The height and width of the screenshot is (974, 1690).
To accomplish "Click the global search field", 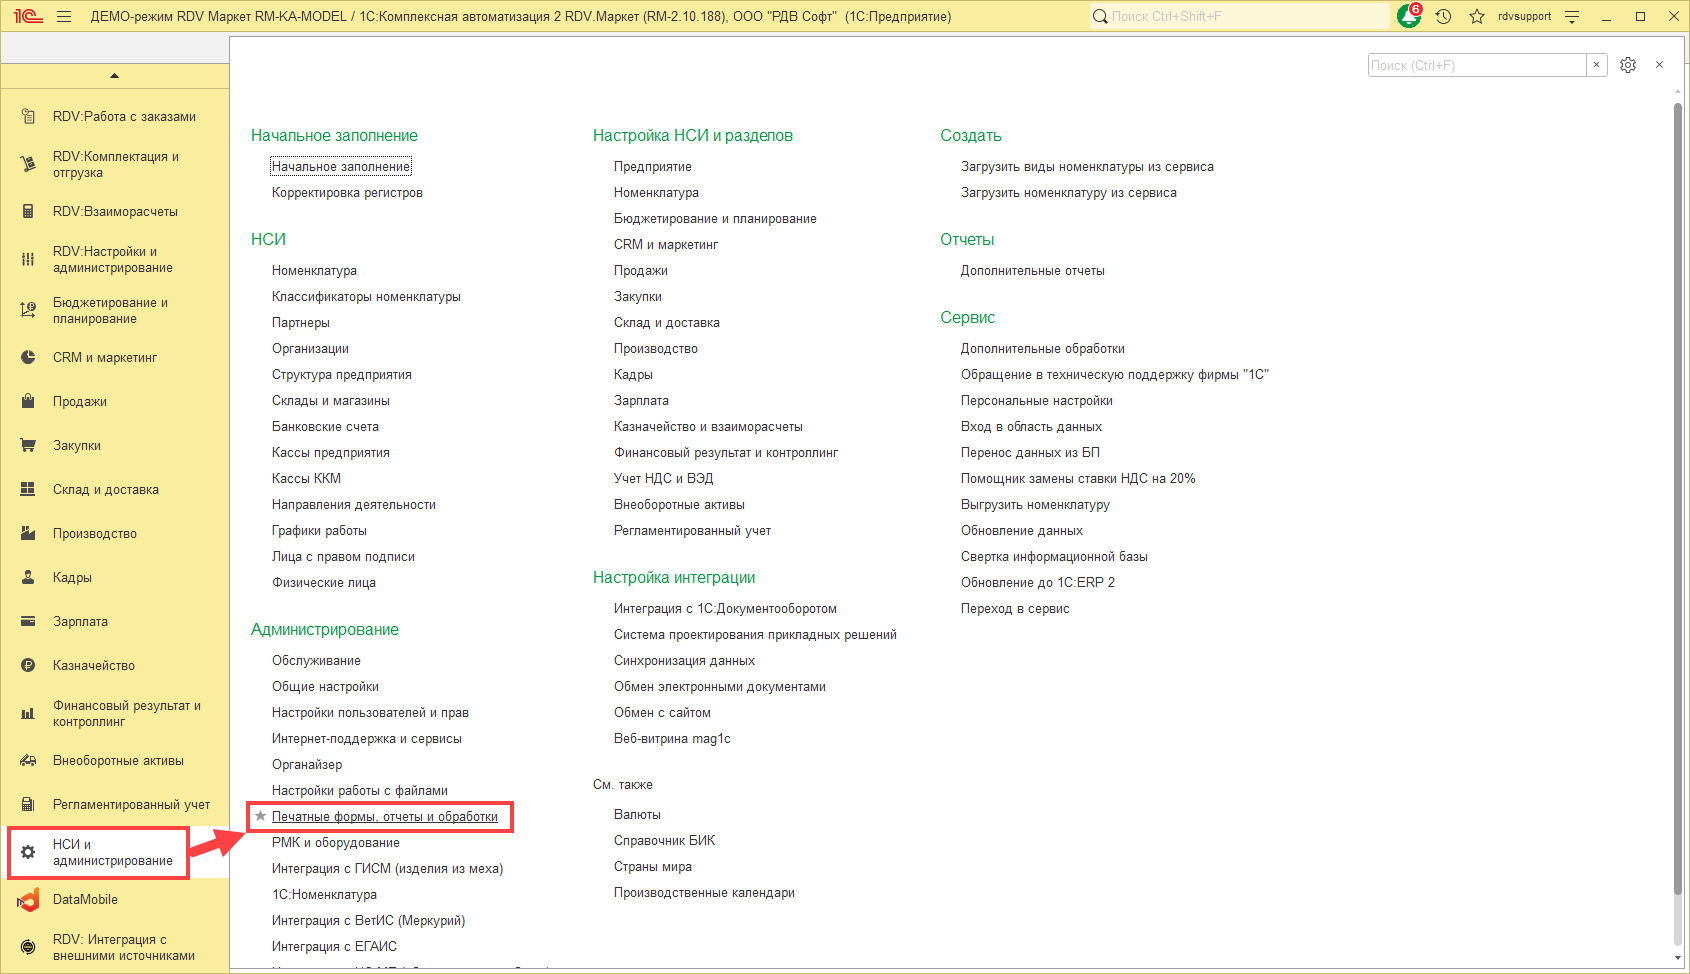I will [x=1240, y=16].
